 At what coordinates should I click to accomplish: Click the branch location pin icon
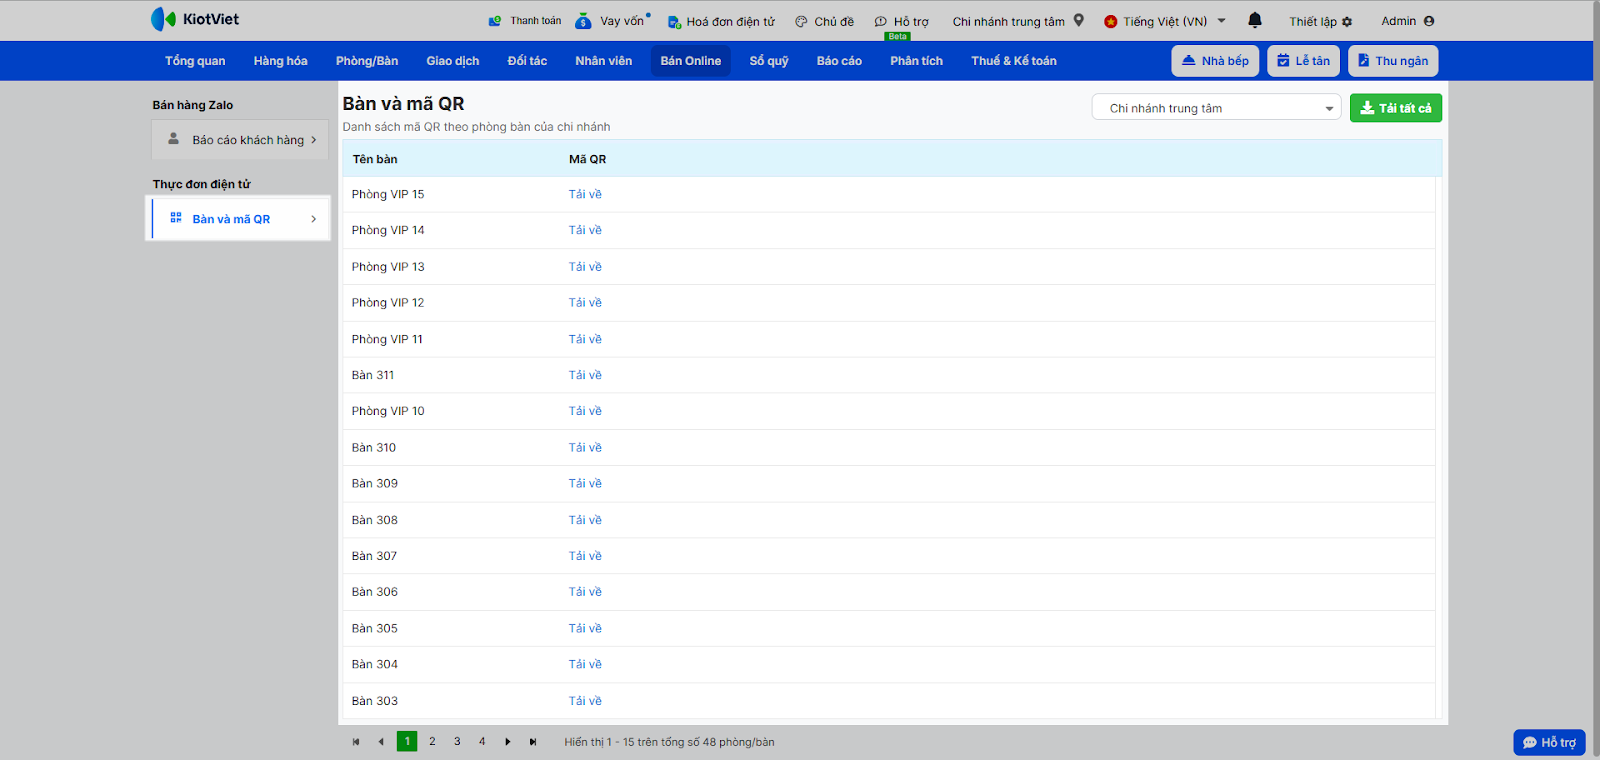(1079, 20)
